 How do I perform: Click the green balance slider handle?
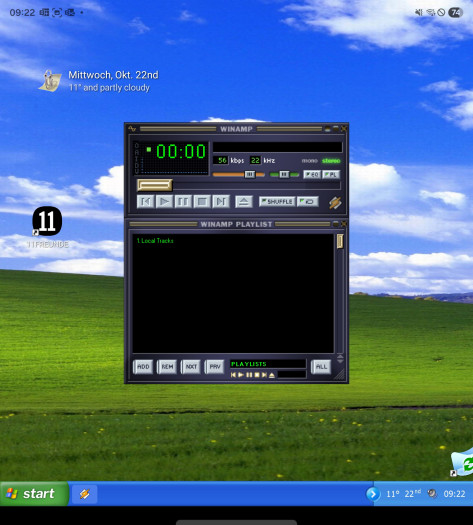284,174
